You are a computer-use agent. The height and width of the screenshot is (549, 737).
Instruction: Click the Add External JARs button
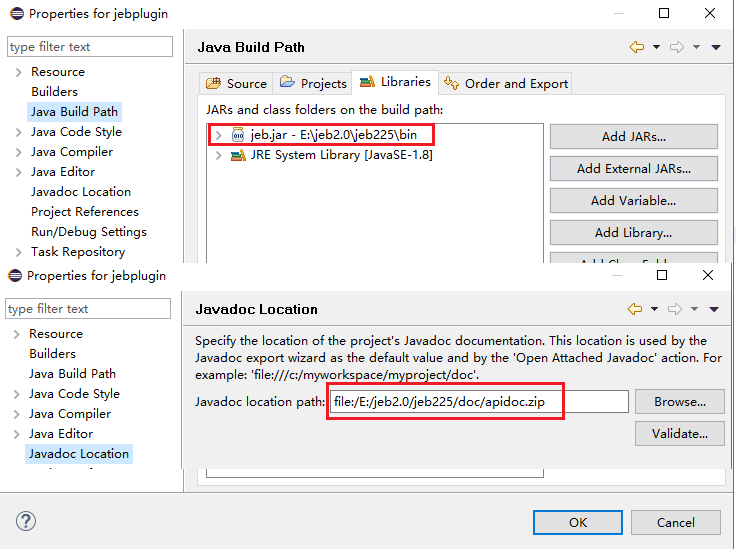coord(633,168)
